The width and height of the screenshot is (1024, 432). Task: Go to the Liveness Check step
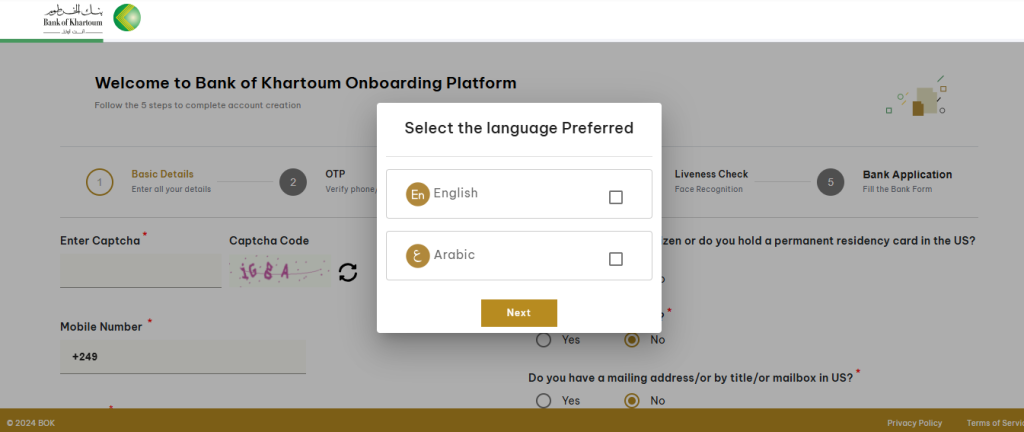coord(711,174)
